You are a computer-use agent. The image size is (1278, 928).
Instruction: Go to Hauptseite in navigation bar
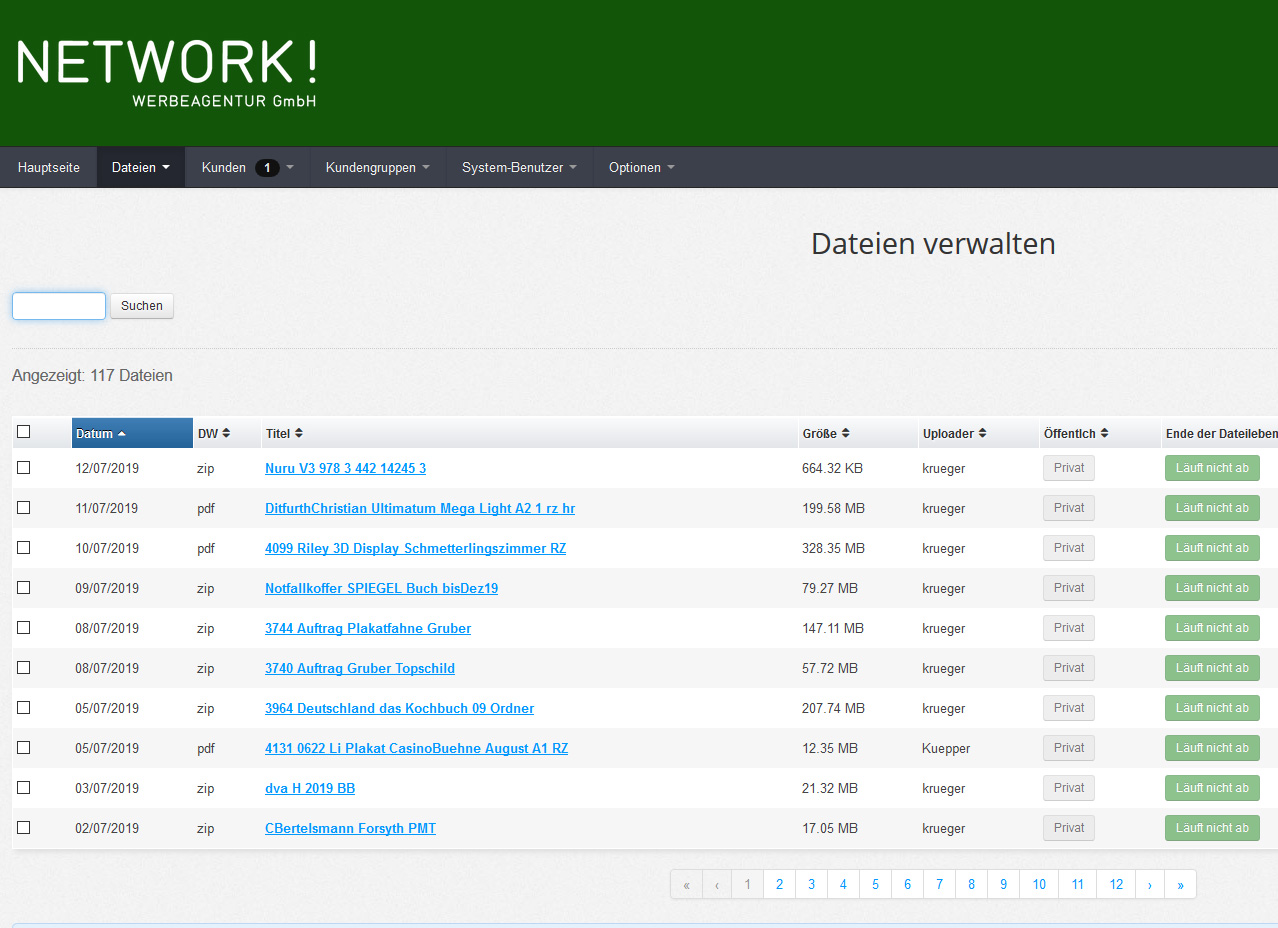[x=49, y=167]
